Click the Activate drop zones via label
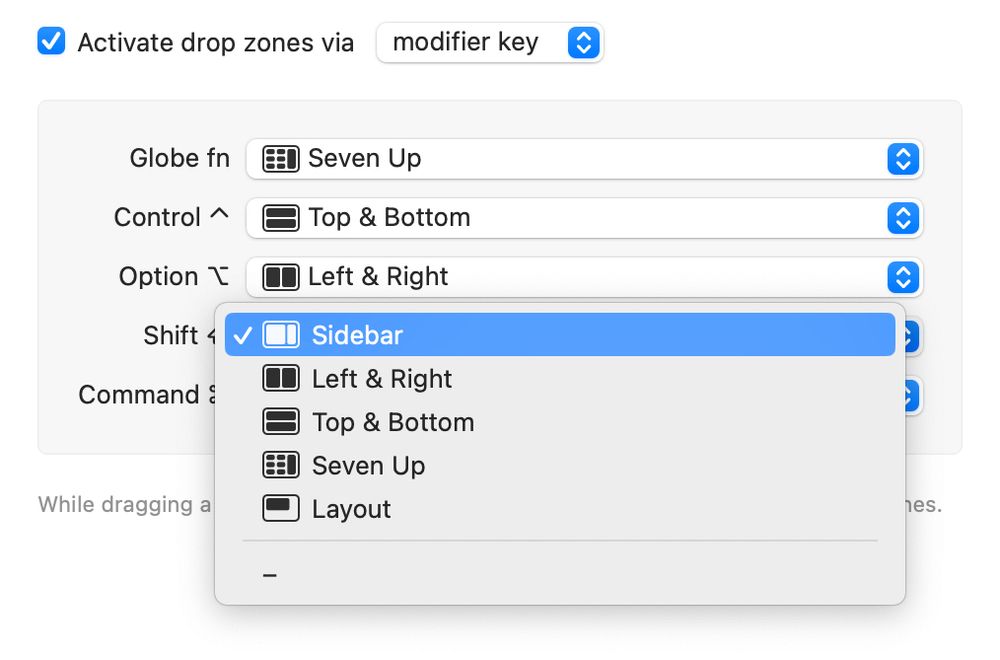Viewport: 1000px width, 660px height. coord(216,43)
